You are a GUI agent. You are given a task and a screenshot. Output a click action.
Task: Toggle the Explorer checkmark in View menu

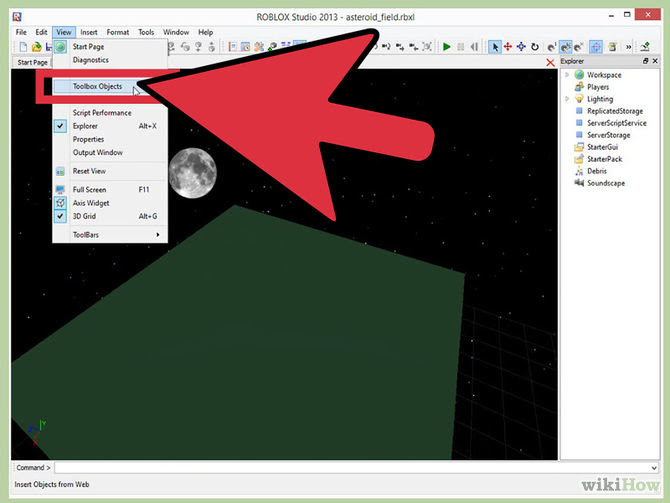(x=110, y=126)
